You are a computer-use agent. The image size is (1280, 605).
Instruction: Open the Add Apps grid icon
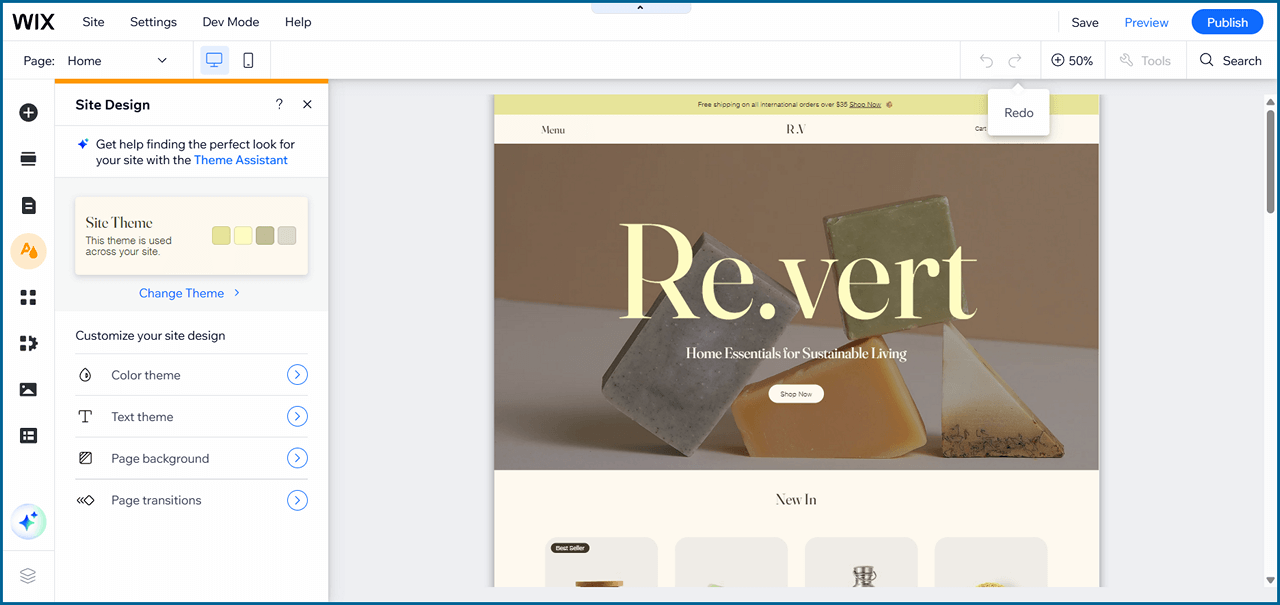coord(28,297)
